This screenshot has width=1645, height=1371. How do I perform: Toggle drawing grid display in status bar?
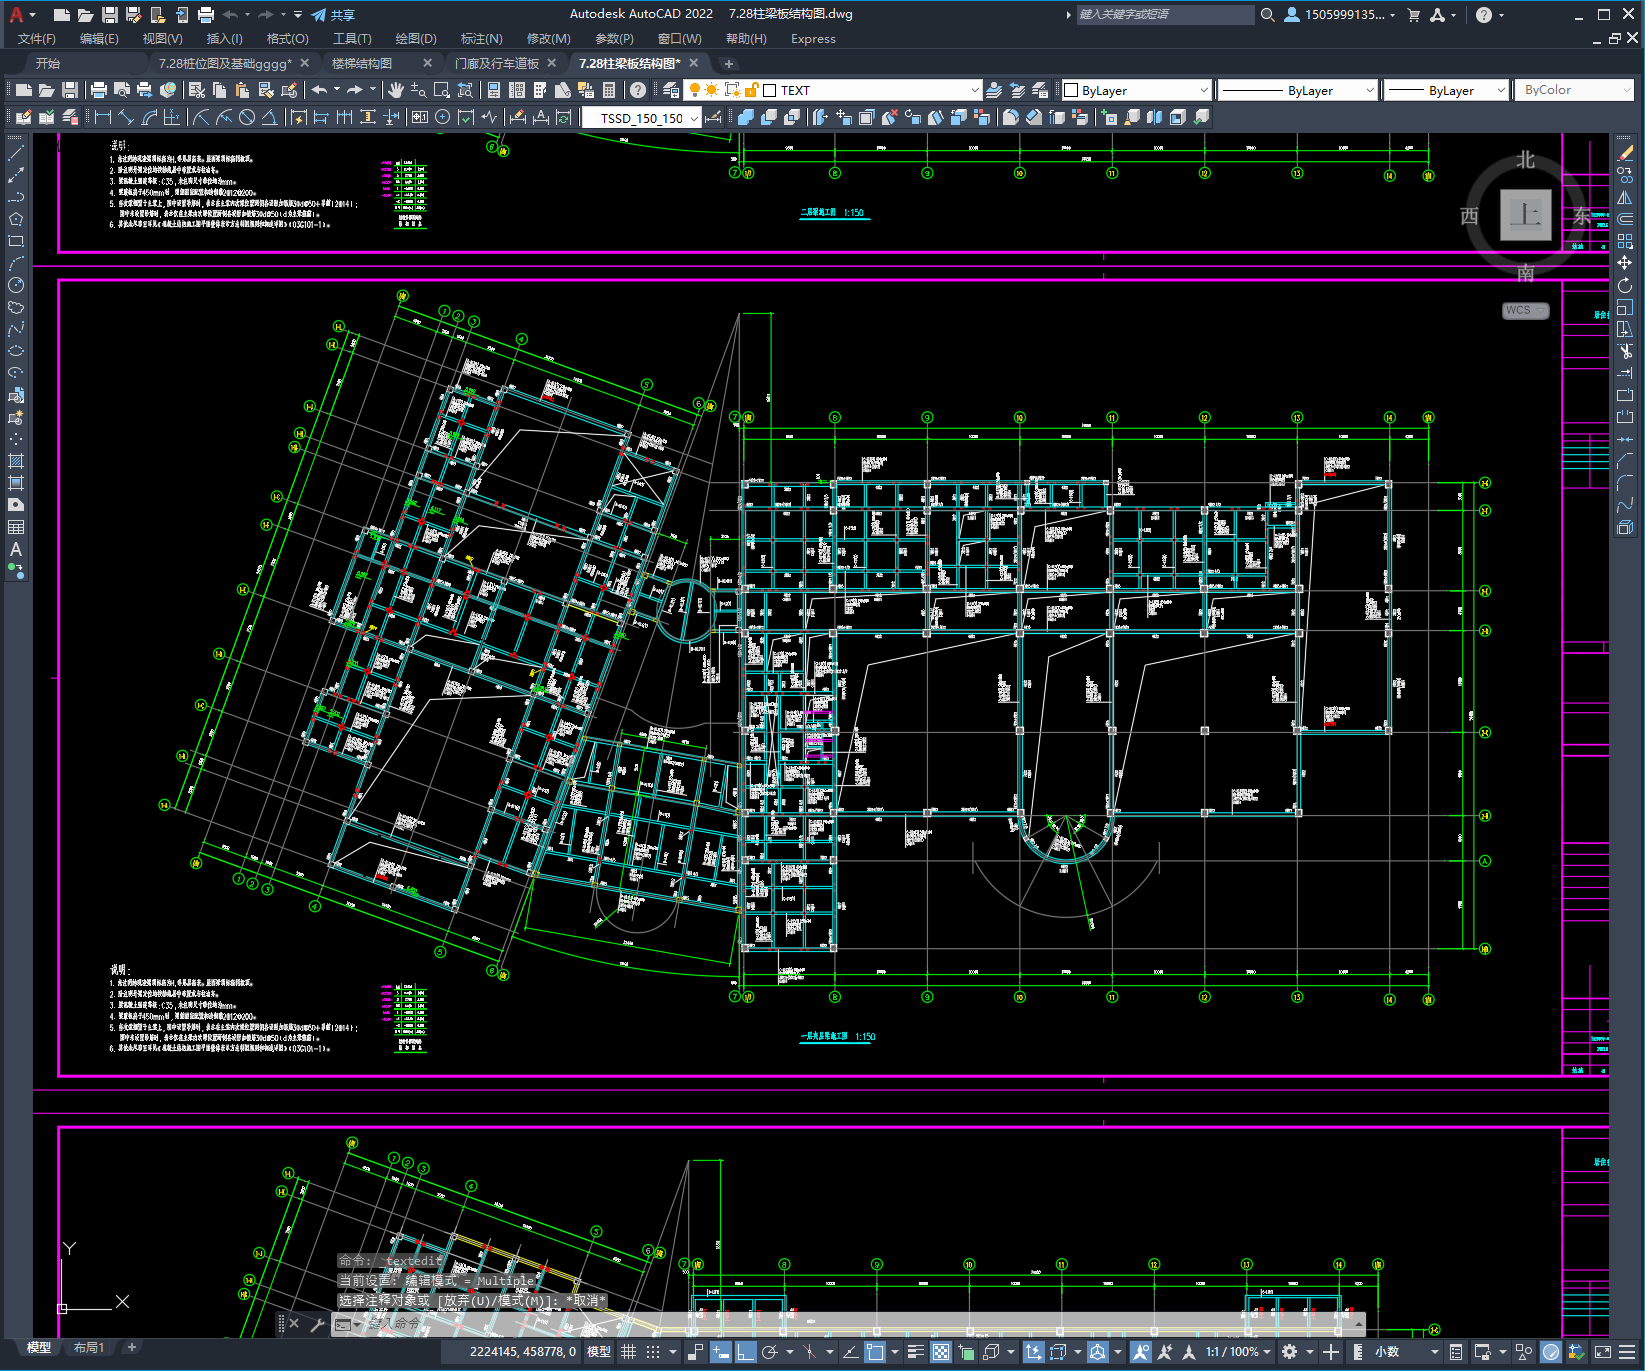(x=628, y=1352)
